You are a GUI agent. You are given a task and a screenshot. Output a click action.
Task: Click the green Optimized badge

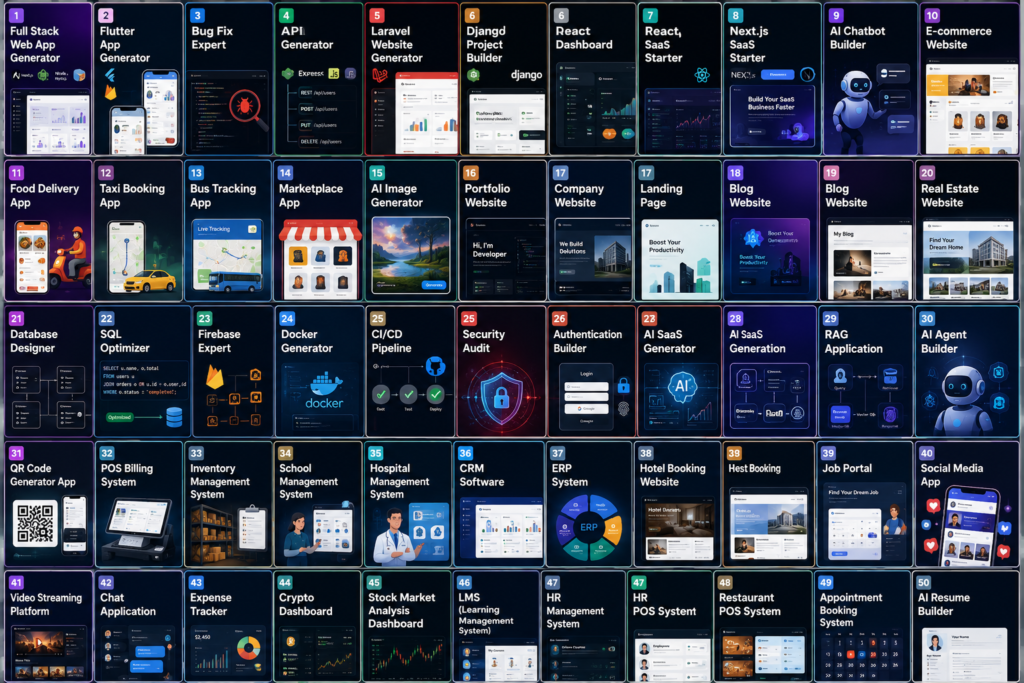coord(120,417)
